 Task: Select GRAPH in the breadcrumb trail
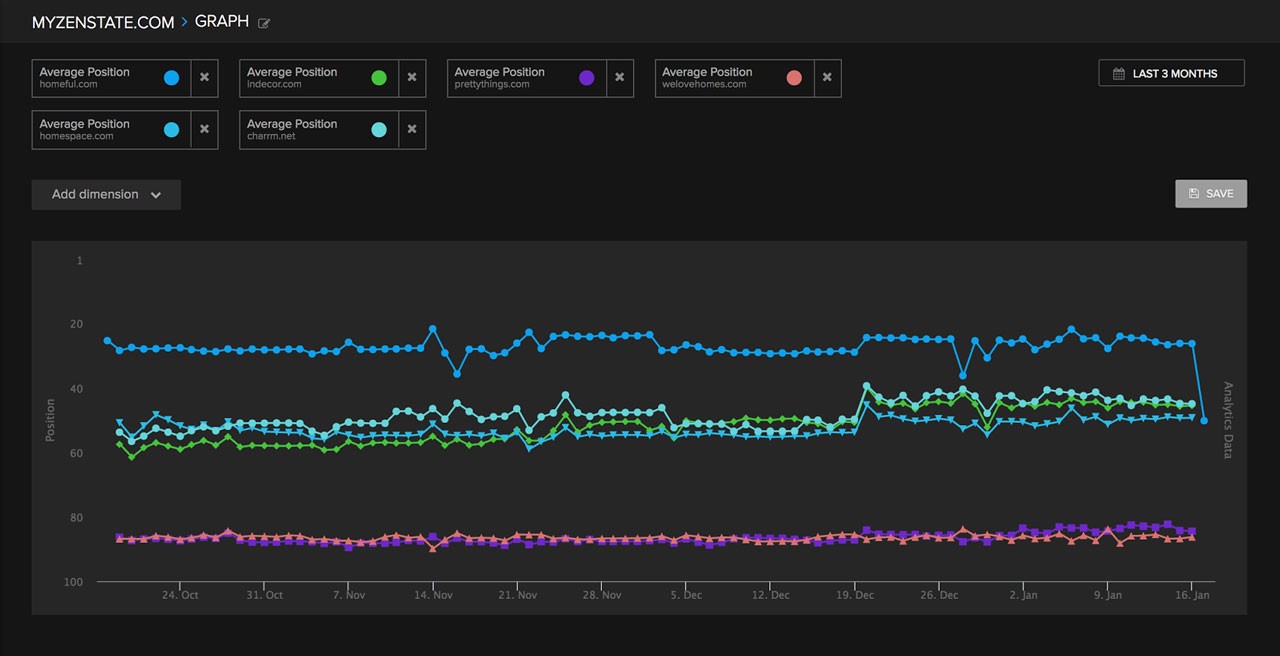click(x=222, y=21)
